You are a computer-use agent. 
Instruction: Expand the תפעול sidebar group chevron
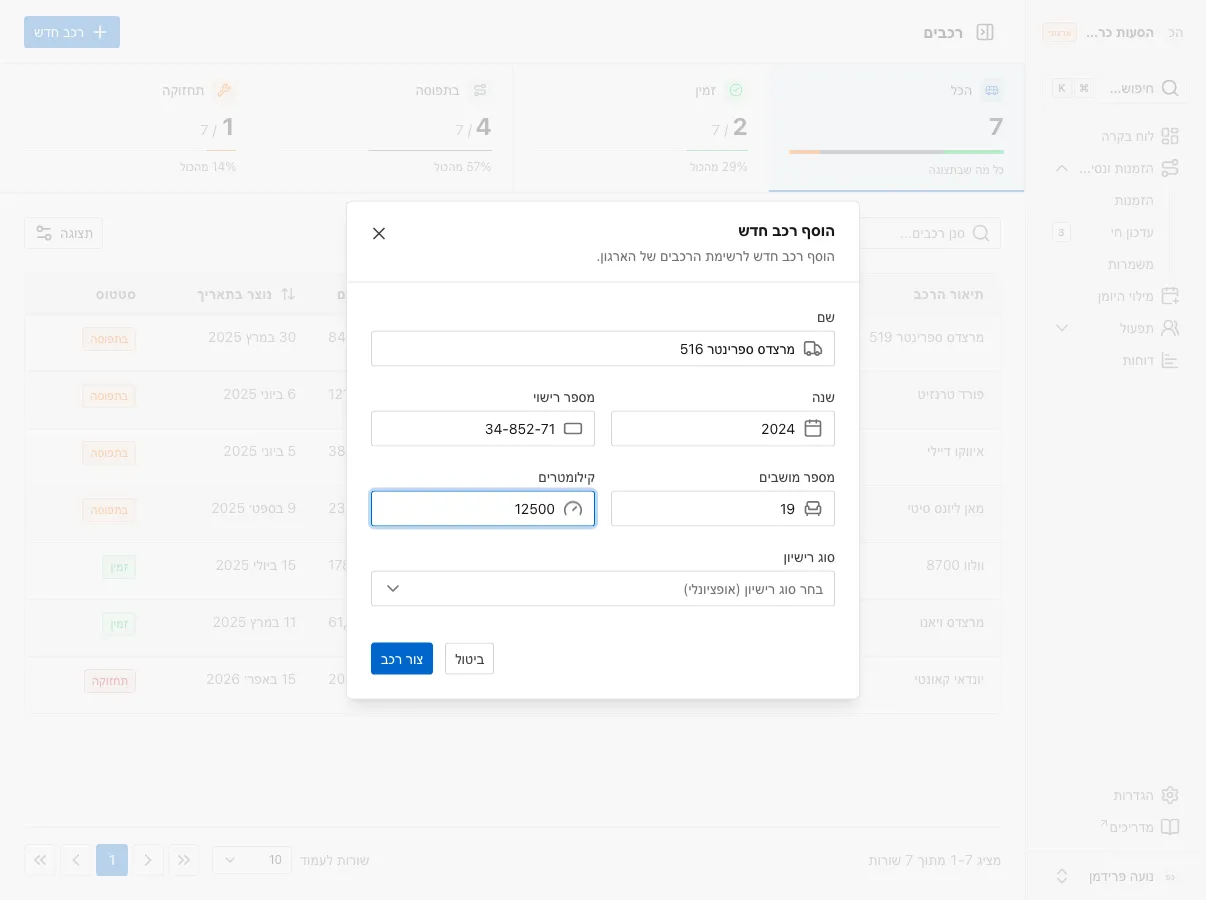click(1062, 328)
